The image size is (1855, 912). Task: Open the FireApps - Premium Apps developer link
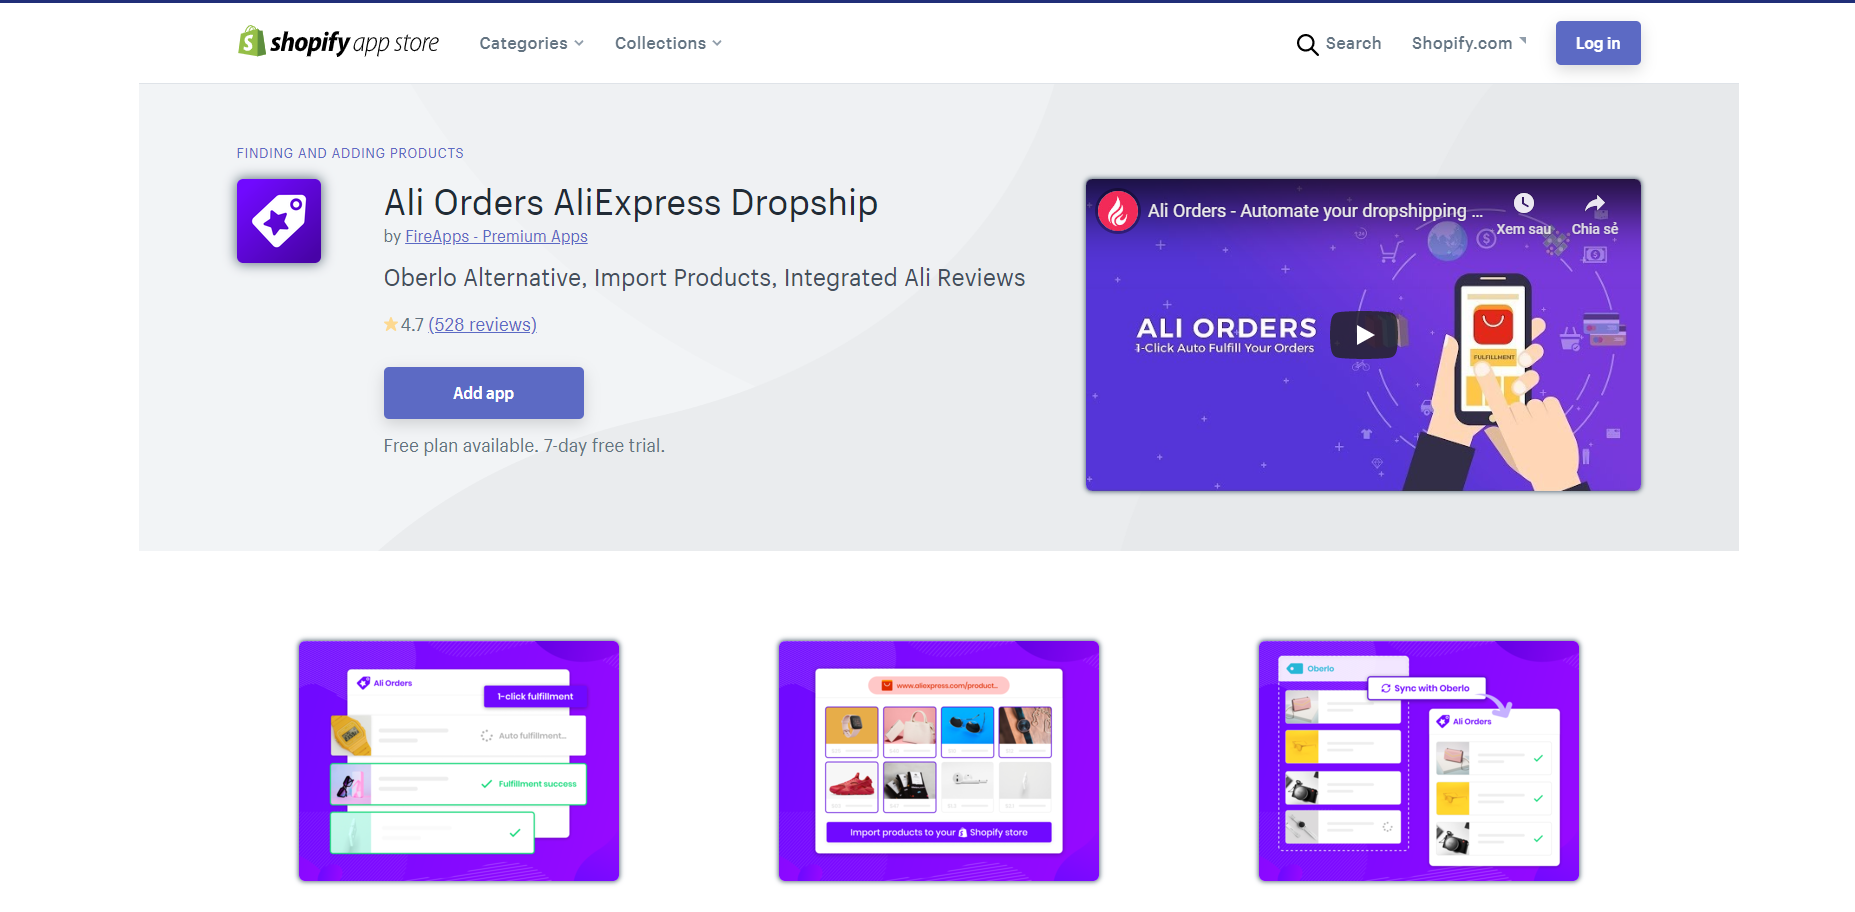click(x=496, y=236)
